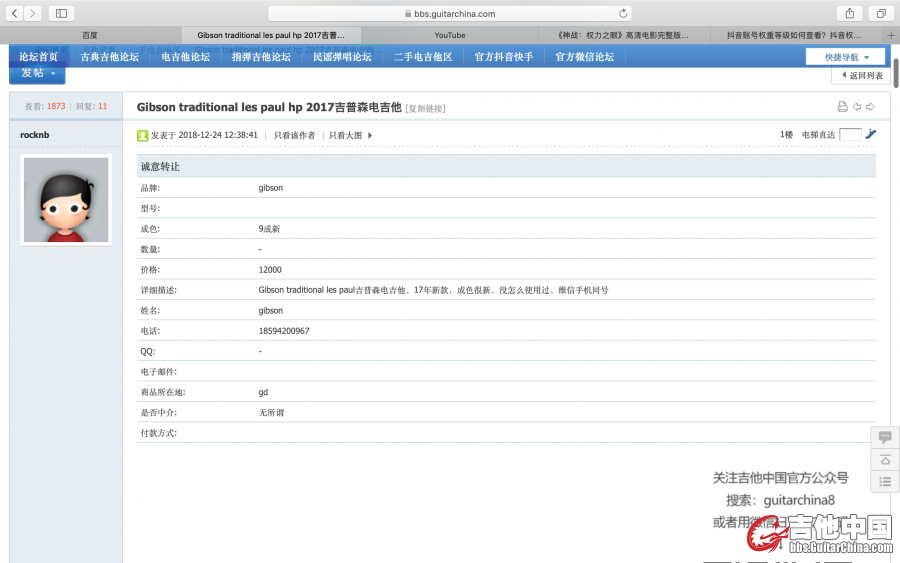Reload the page with the refresh icon
The image size is (900, 563).
tap(623, 13)
